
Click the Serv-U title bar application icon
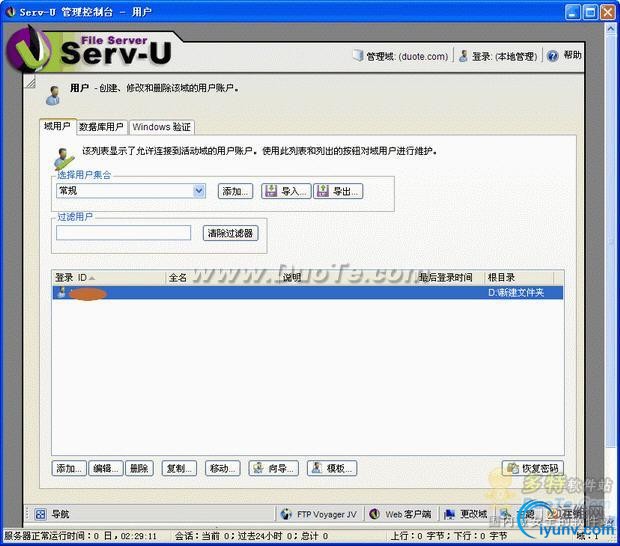click(x=11, y=12)
